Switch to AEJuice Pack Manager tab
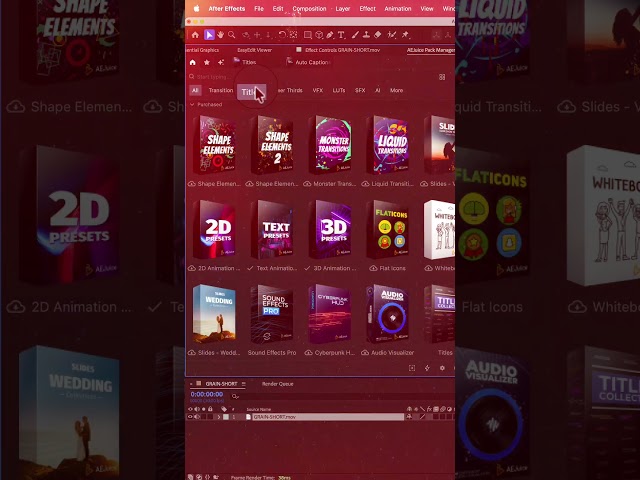This screenshot has height=480, width=640. (431, 50)
